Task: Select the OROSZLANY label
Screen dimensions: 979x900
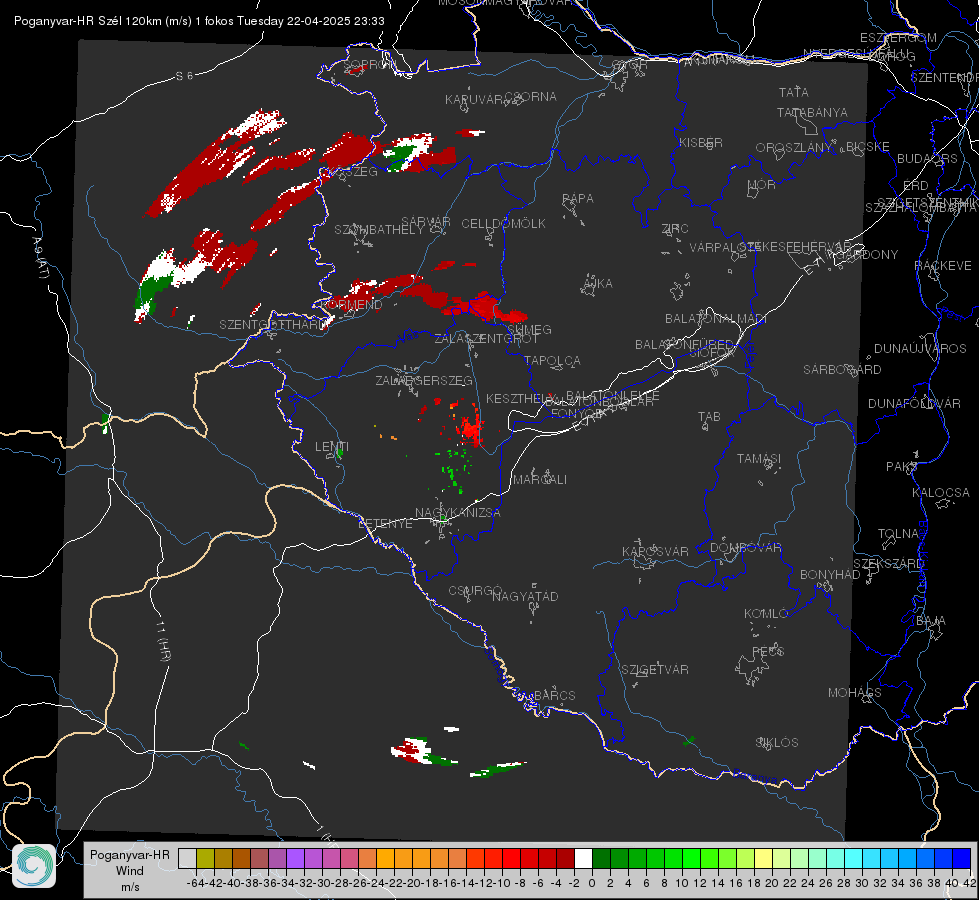Action: 794,148
